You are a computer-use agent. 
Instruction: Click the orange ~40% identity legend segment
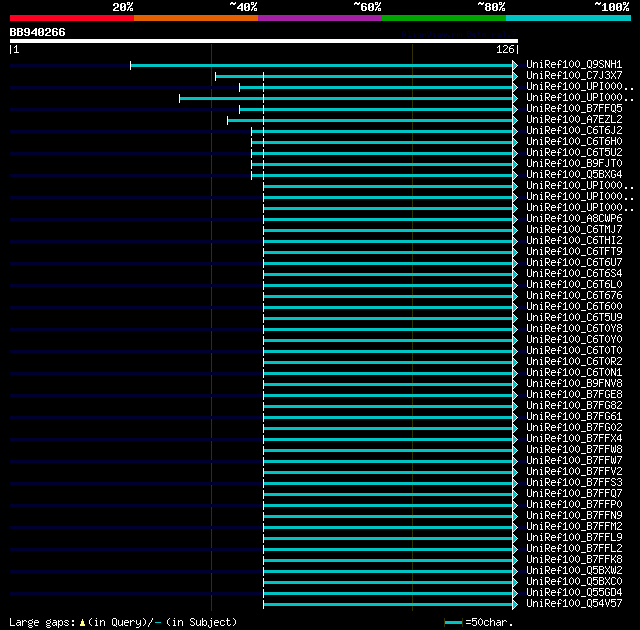tap(196, 18)
